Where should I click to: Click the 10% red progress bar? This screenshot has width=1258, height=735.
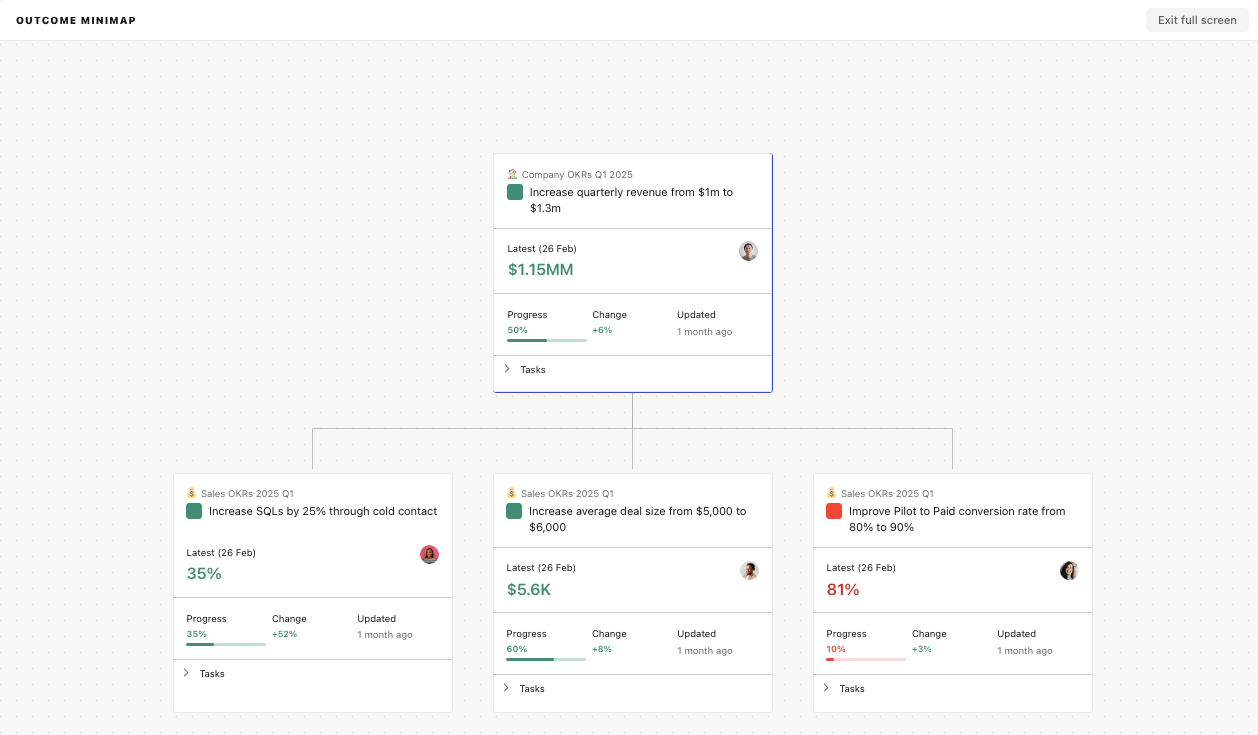865,659
